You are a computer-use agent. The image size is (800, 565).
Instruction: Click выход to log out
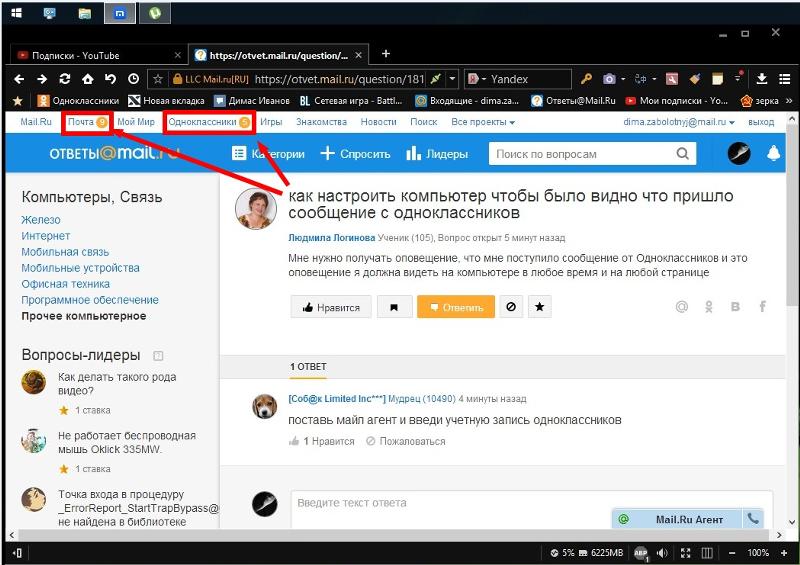(761, 122)
